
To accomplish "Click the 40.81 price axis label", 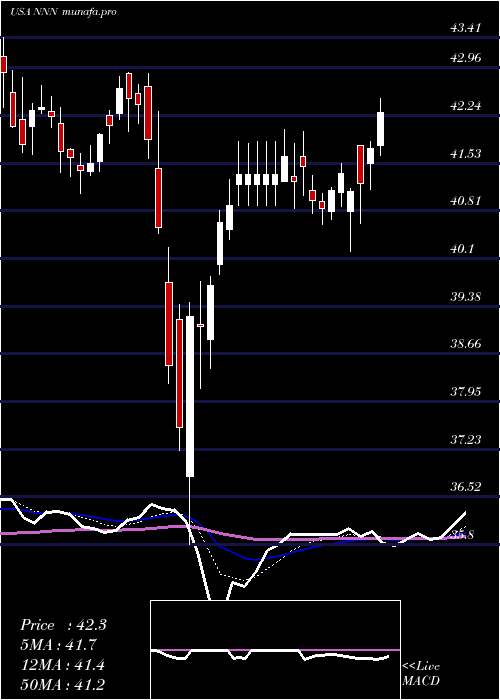I will coord(466,200).
